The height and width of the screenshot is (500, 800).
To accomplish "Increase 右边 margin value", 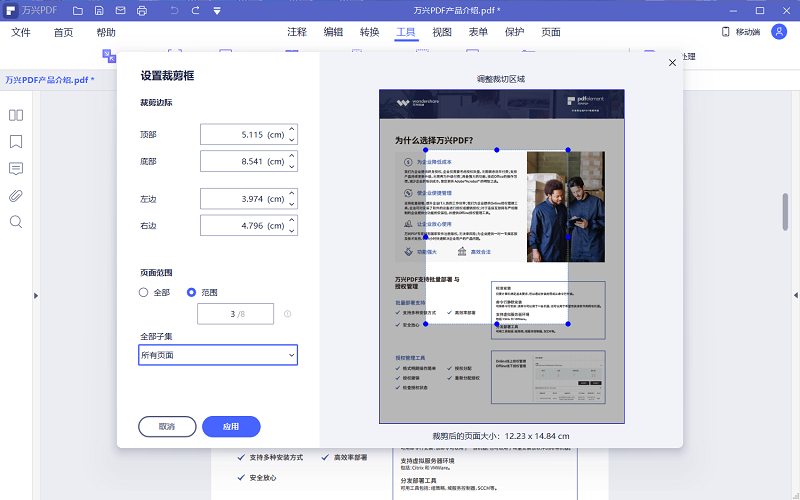I will pyautogui.click(x=291, y=220).
